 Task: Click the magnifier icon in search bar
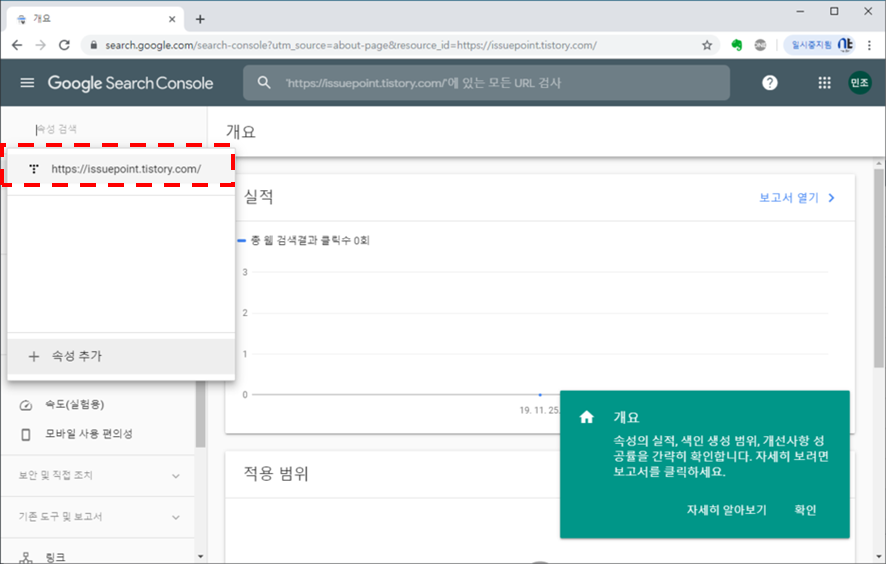264,83
